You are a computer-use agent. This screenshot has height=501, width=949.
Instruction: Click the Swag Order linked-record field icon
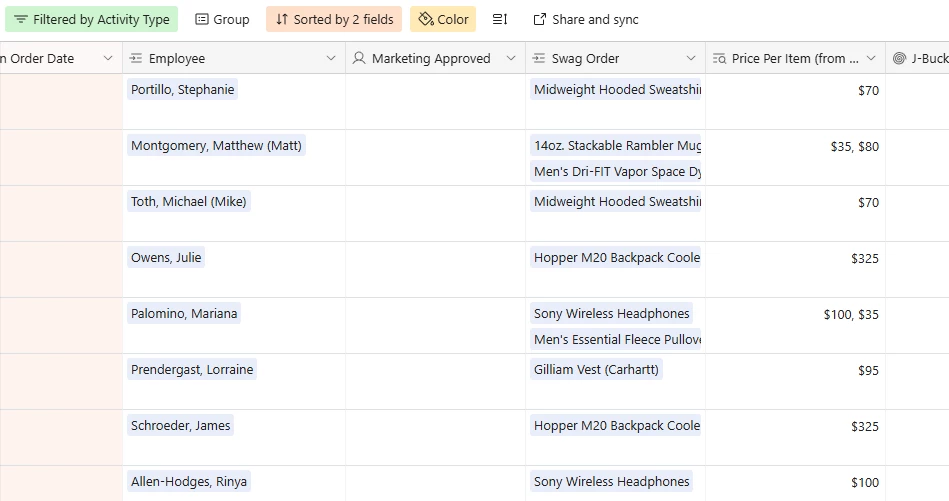click(x=539, y=58)
